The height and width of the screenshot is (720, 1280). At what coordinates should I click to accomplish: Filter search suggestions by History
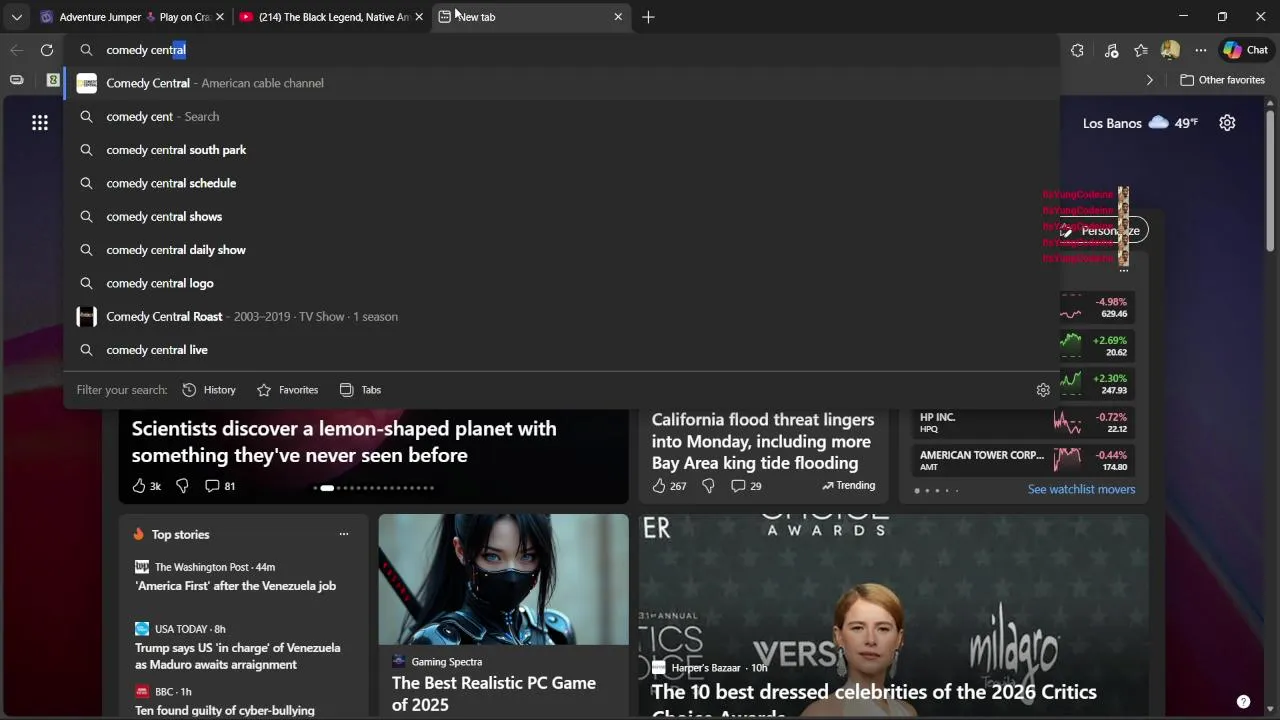[209, 390]
